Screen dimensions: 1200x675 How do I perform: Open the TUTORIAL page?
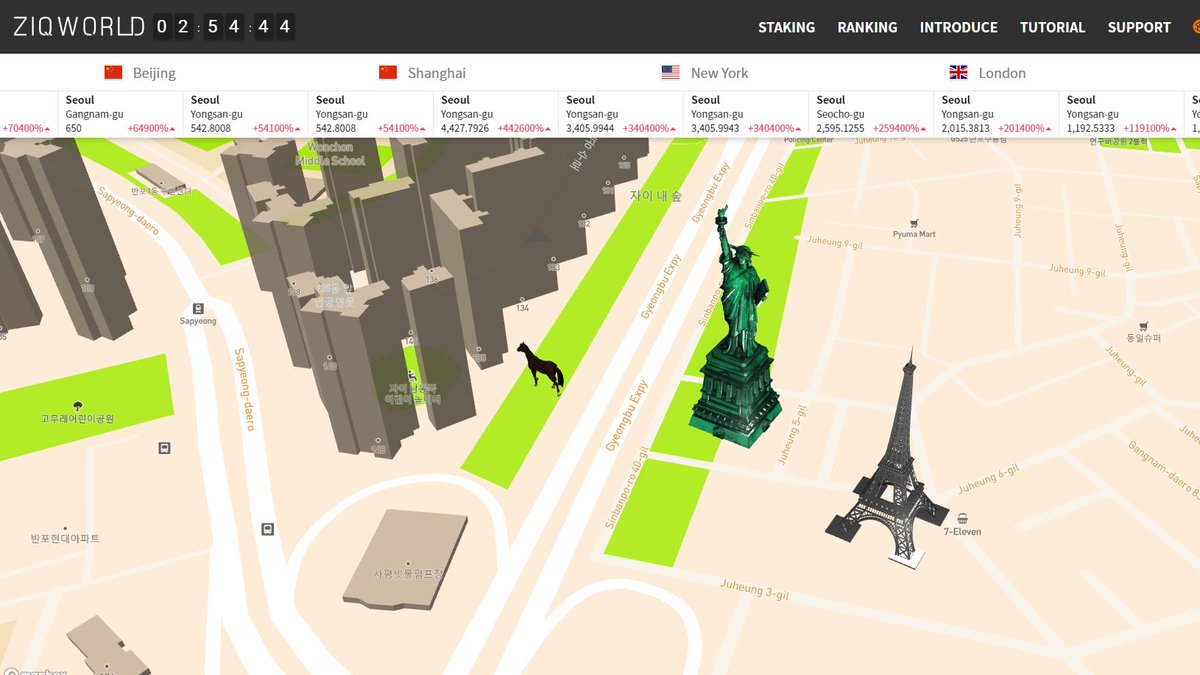[x=1052, y=27]
